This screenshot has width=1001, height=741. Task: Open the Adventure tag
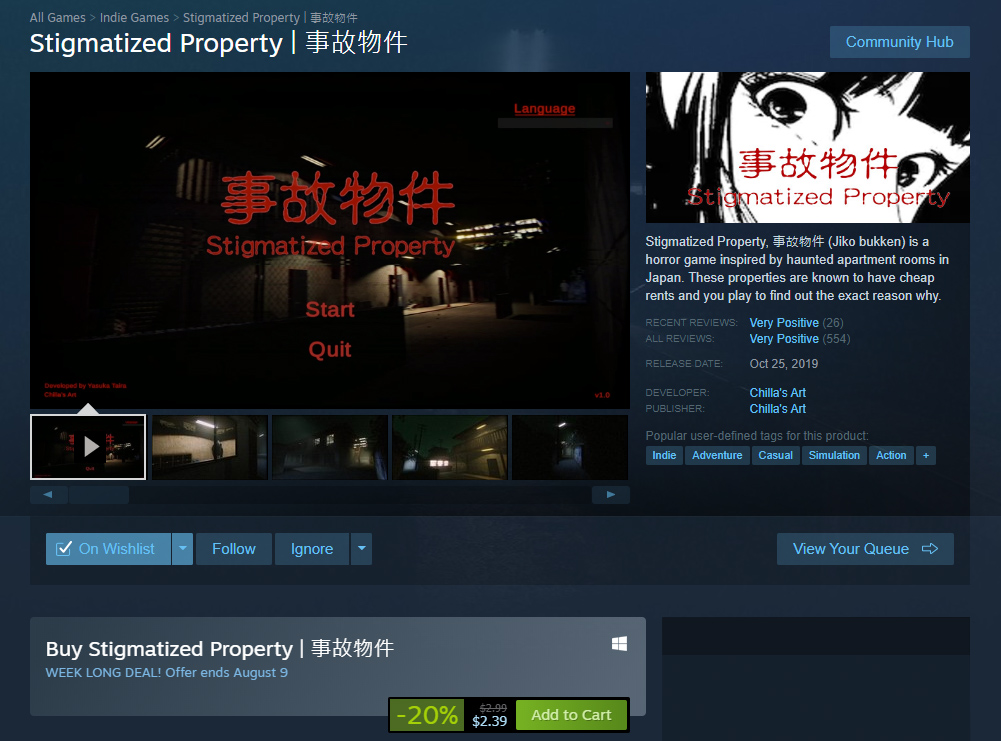tap(717, 455)
